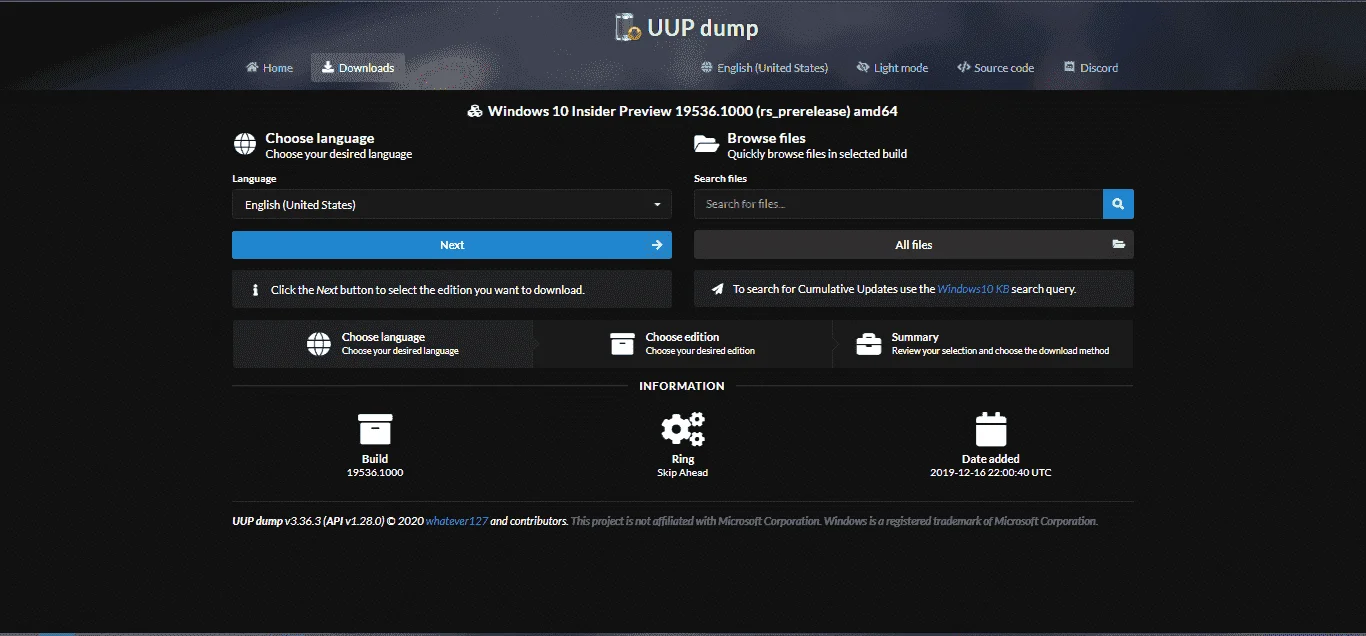Open the Discord link in the navbar
This screenshot has width=1366, height=636.
click(x=1091, y=68)
